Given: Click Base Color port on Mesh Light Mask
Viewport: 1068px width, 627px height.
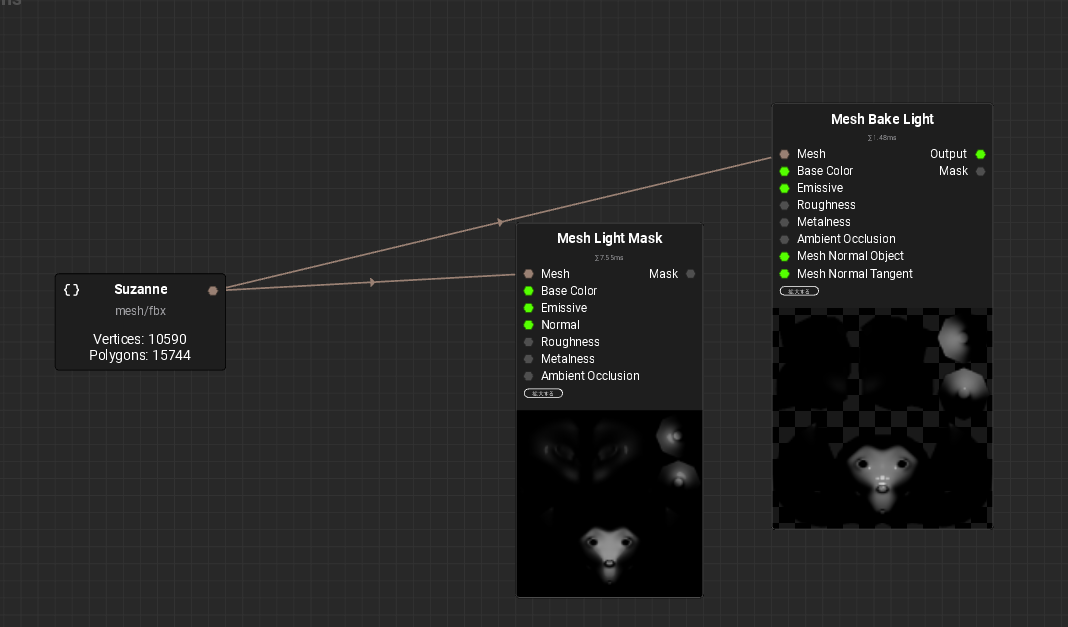Looking at the screenshot, I should (x=528, y=291).
